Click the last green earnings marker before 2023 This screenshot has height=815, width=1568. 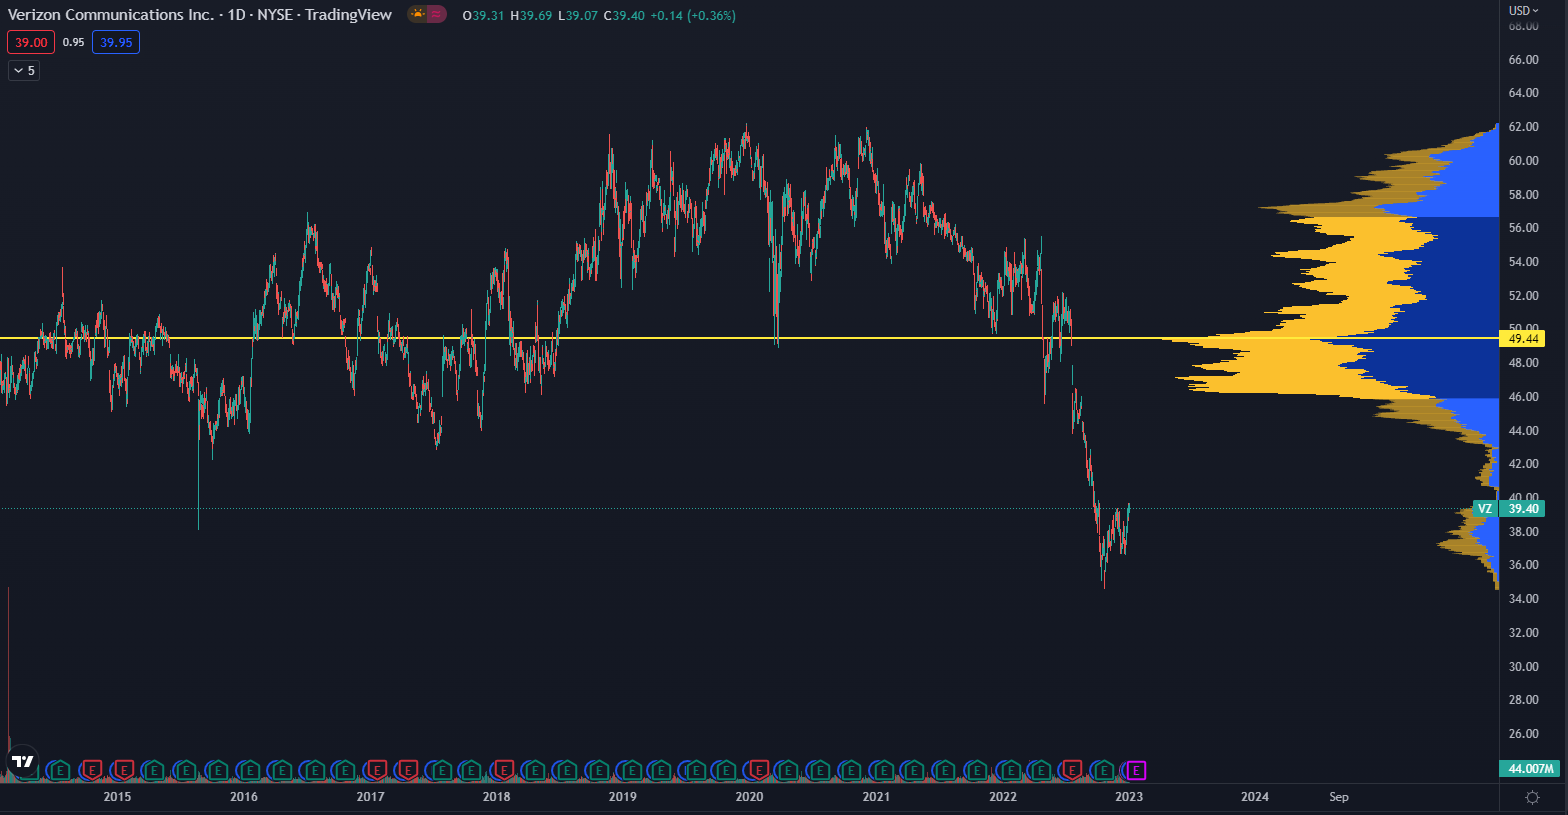[1104, 770]
